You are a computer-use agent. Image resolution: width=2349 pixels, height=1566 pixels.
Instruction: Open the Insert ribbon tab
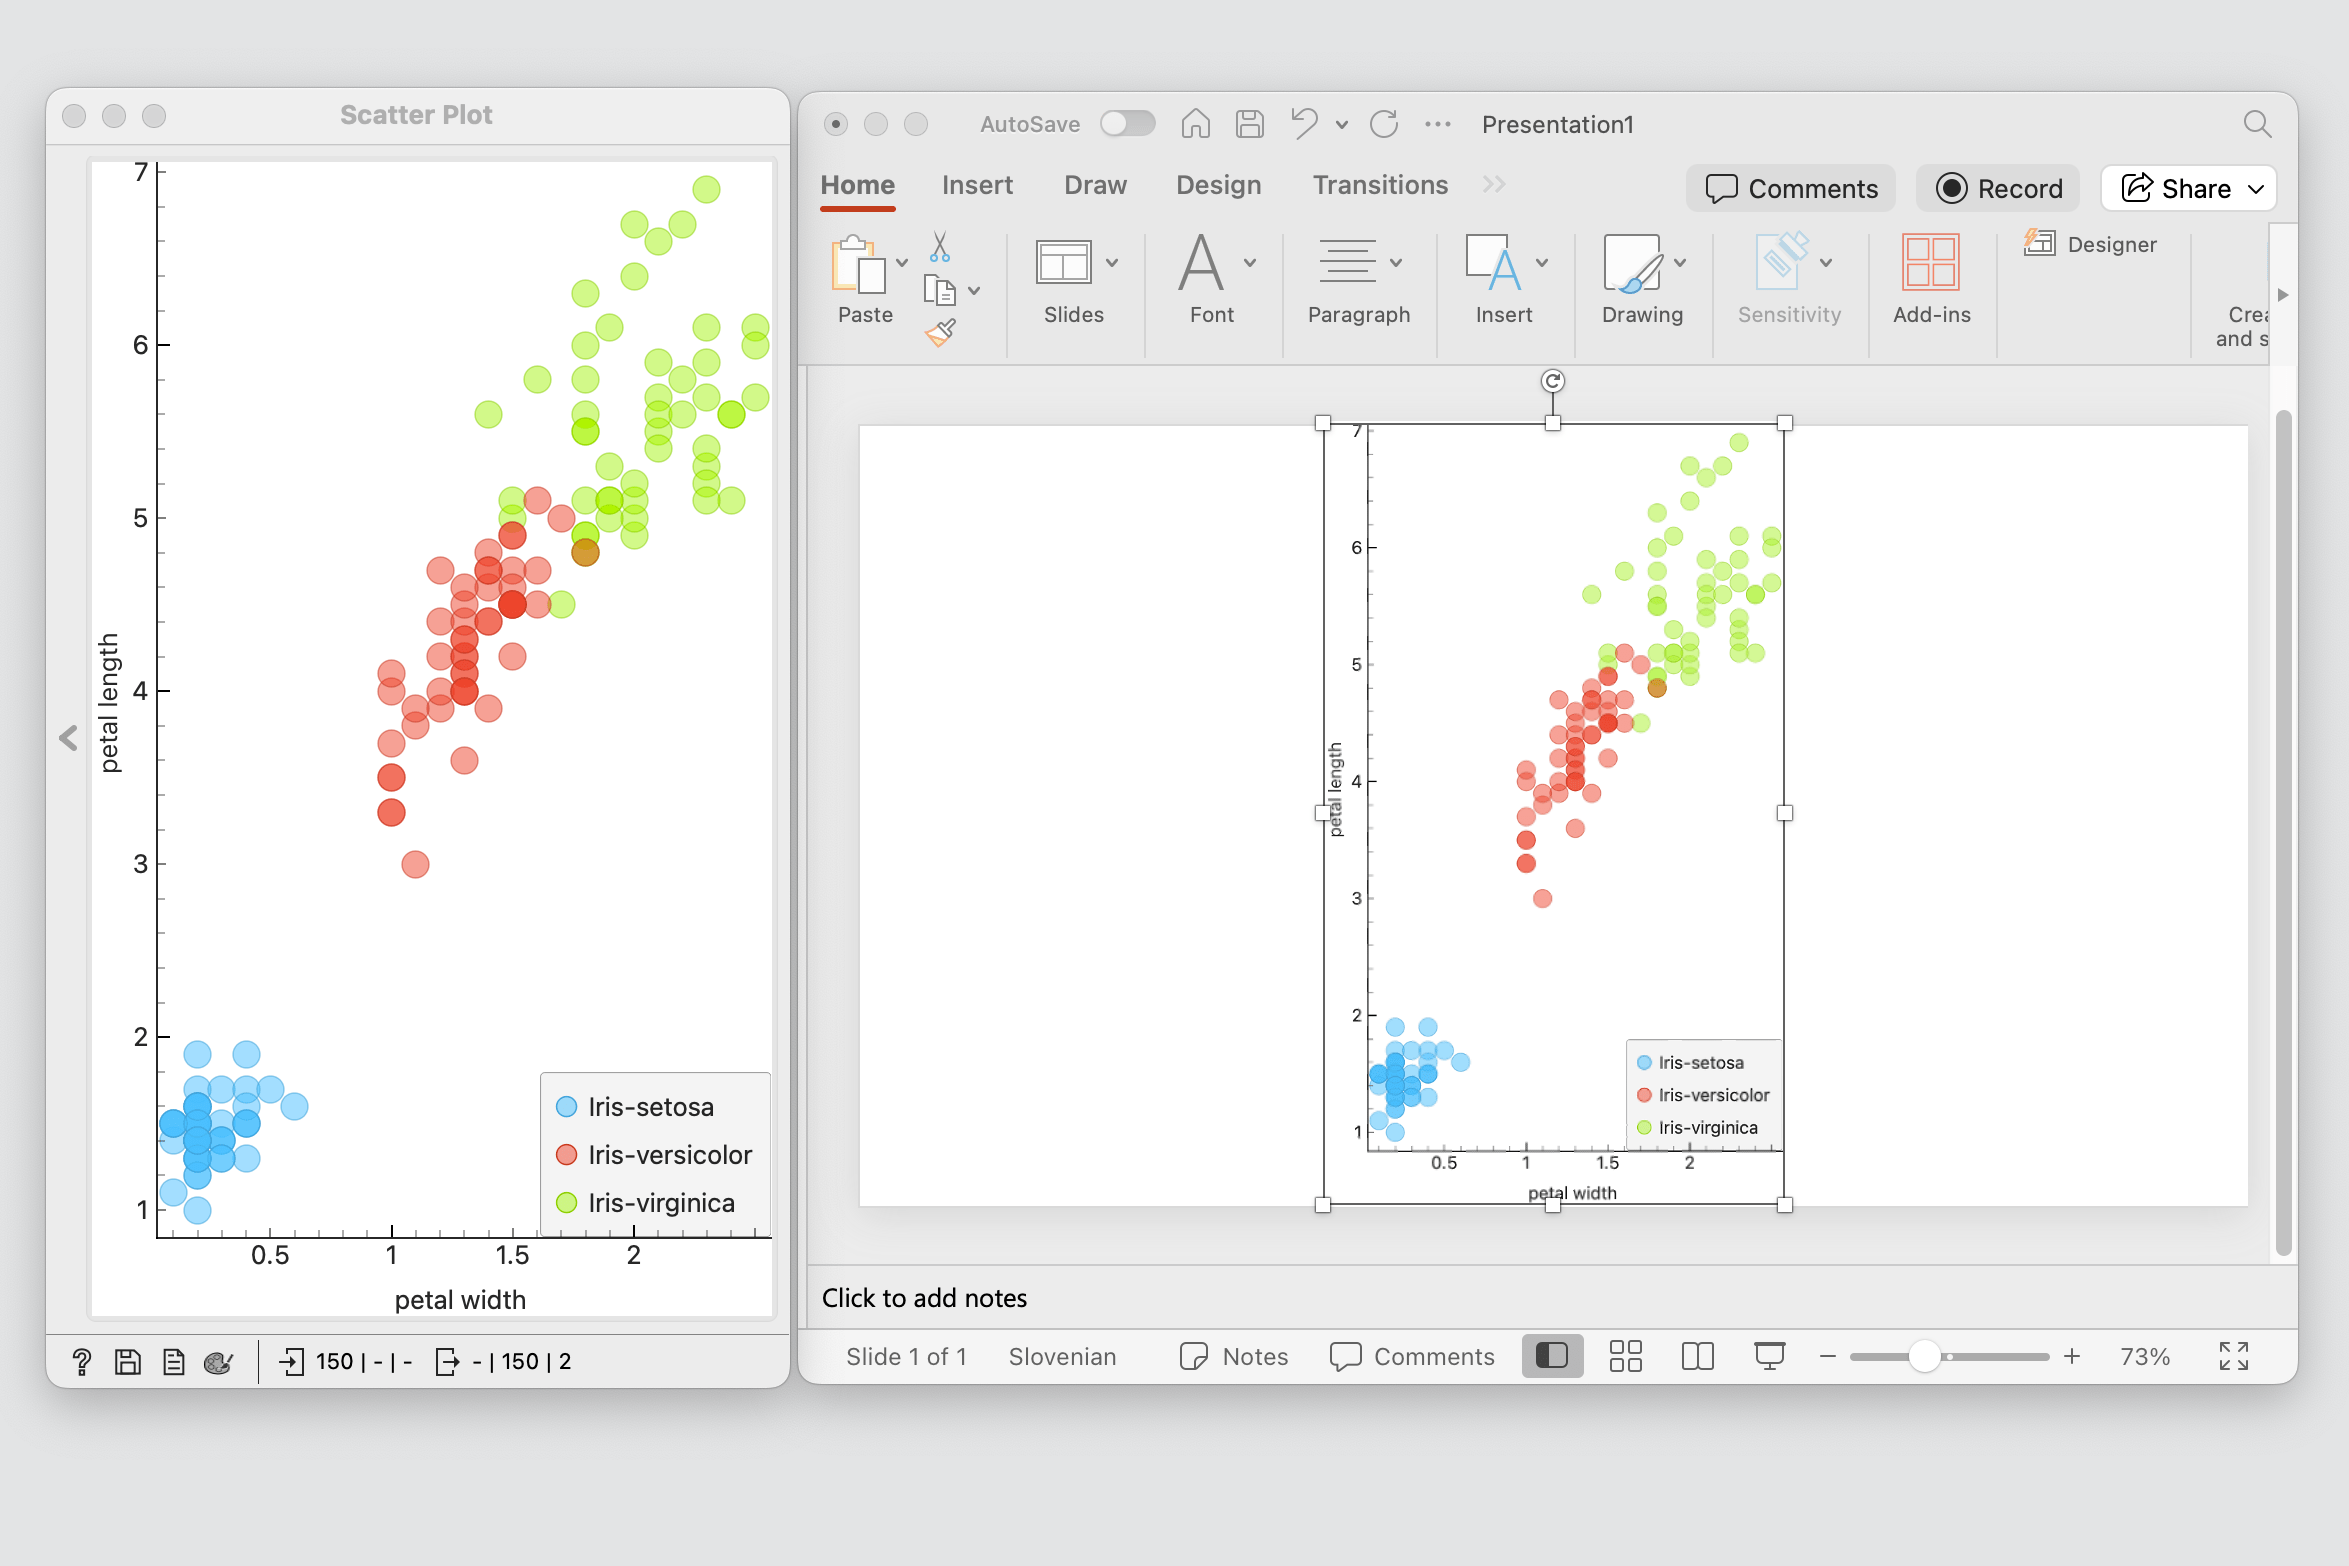click(976, 185)
